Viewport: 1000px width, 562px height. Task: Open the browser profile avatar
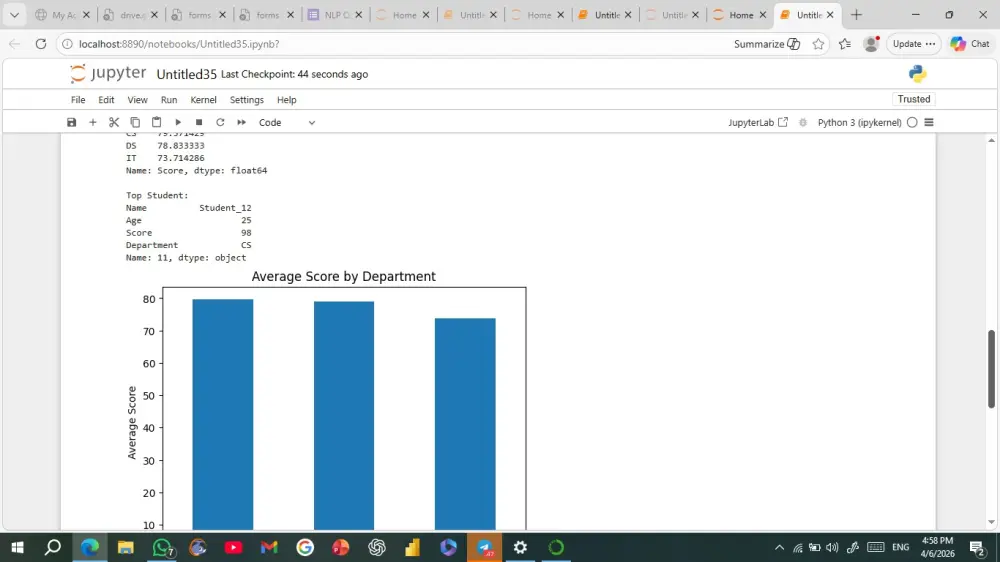(x=871, y=43)
